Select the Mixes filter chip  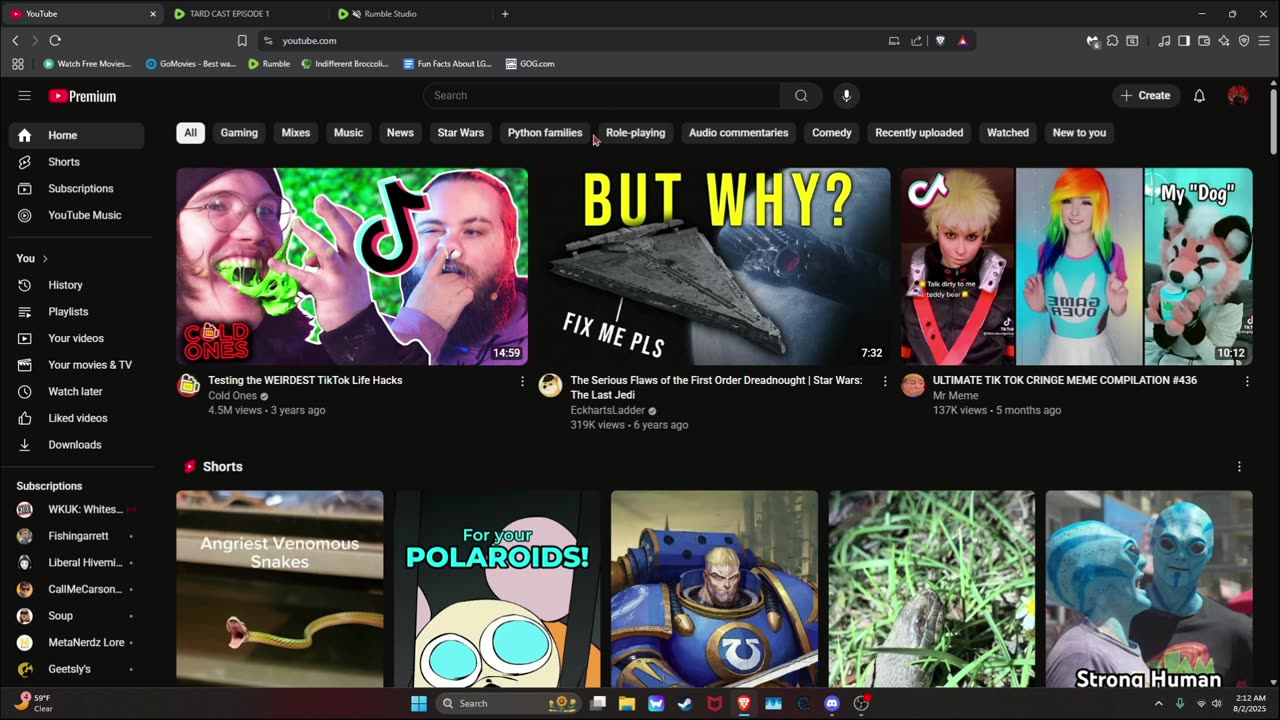tap(296, 133)
